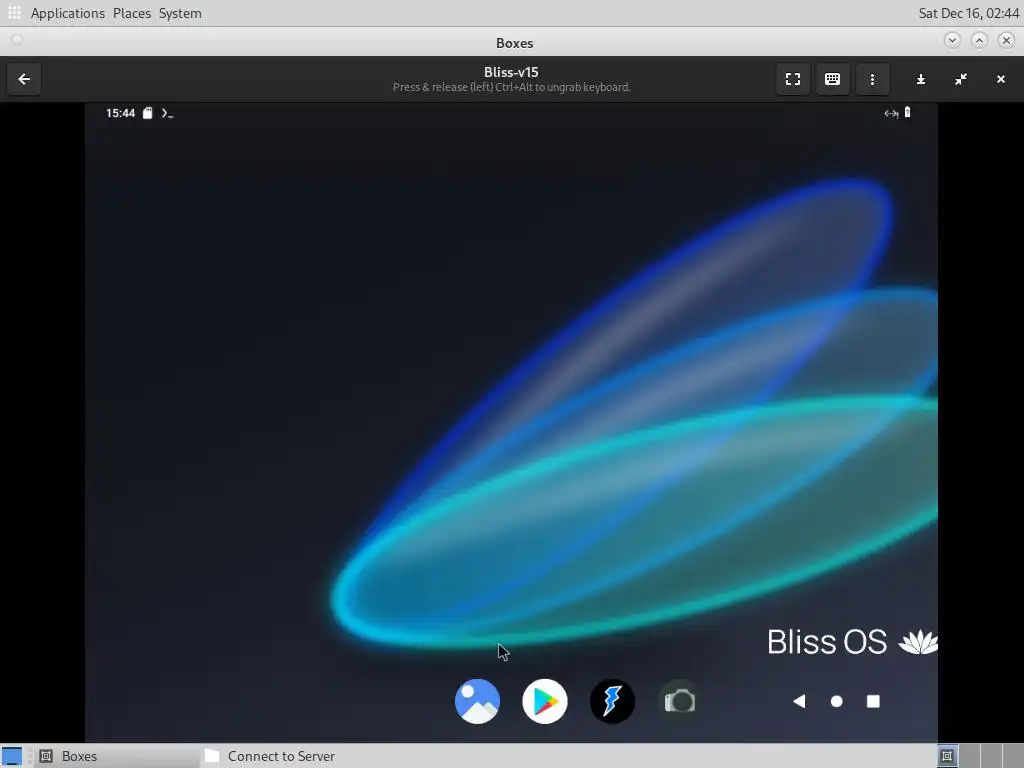Image resolution: width=1024 pixels, height=768 pixels.
Task: Click the shrink arrows icon in header
Action: 961,79
